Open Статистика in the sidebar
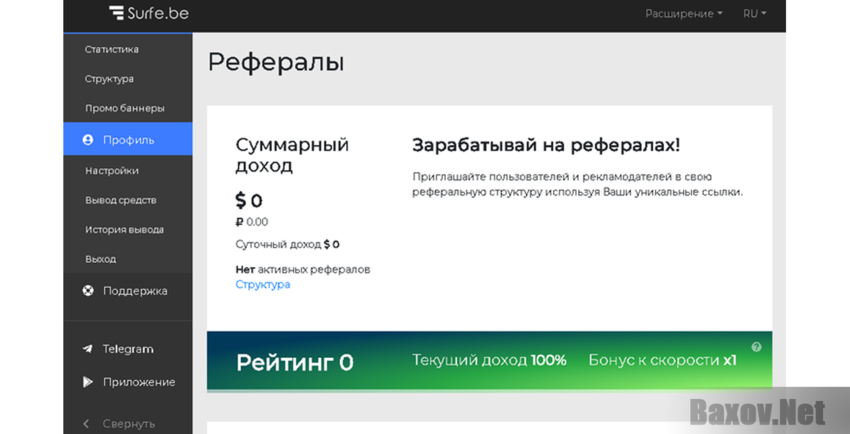 tap(112, 49)
